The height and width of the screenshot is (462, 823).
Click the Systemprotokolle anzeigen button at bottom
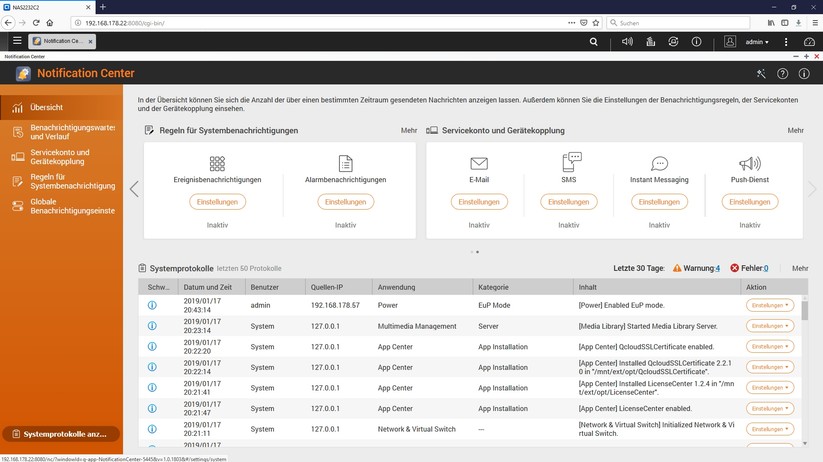62,434
